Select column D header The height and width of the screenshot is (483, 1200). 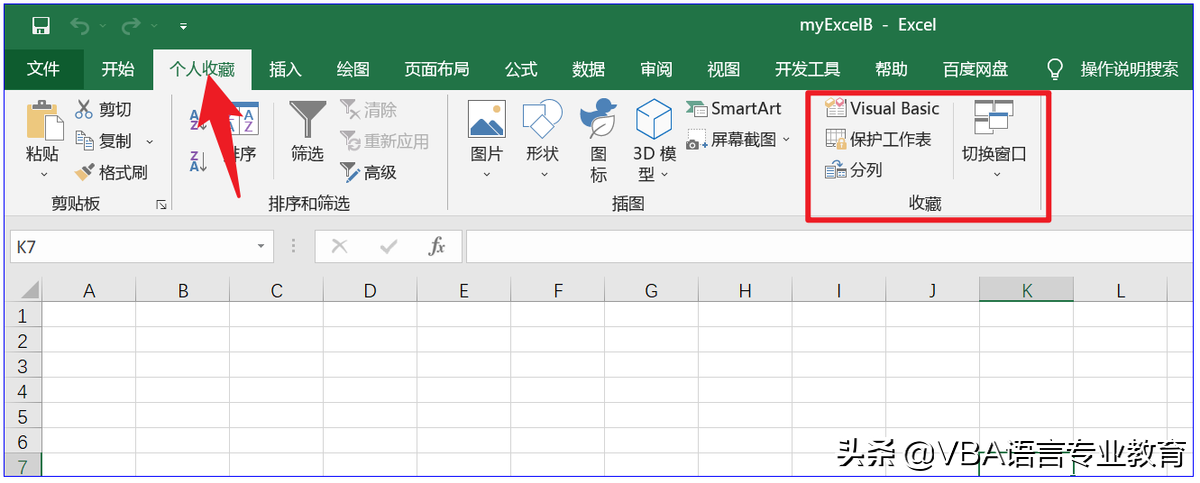pyautogui.click(x=370, y=291)
